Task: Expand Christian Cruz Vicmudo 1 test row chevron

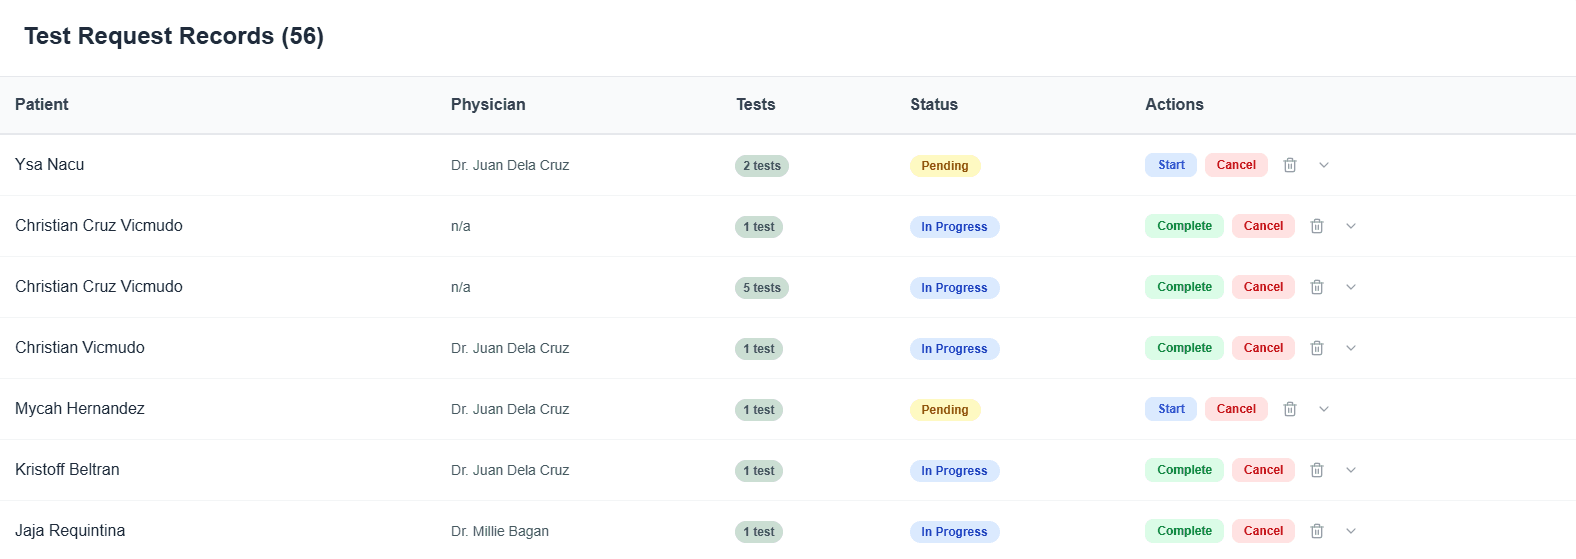Action: coord(1351,226)
